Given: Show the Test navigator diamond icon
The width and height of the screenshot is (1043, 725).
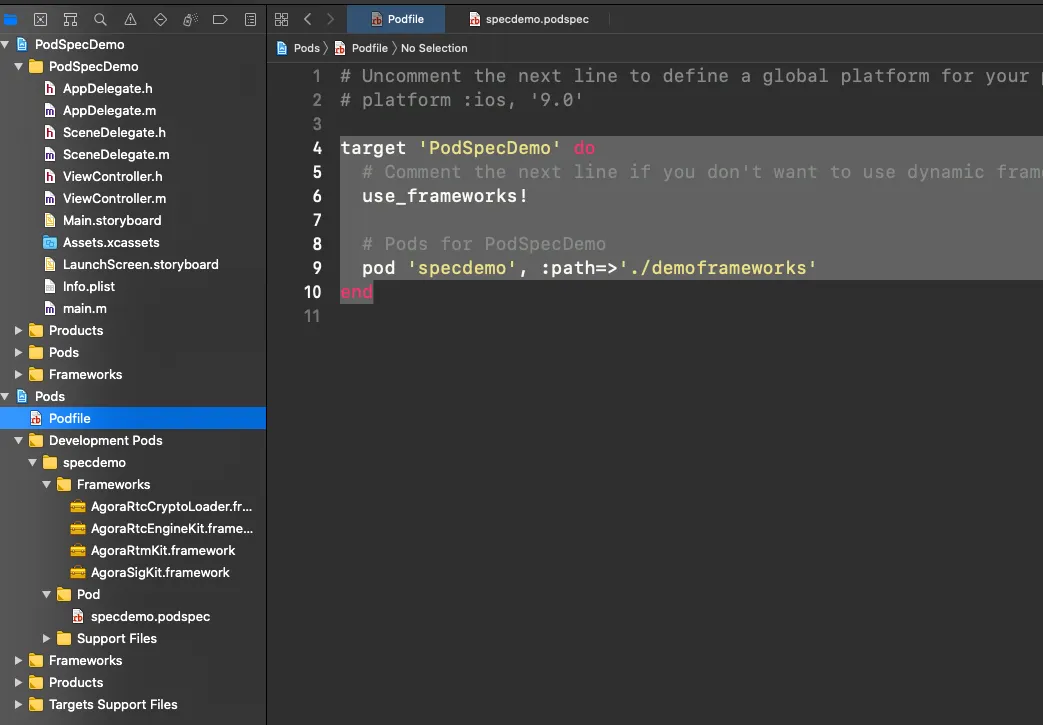Looking at the screenshot, I should 160,19.
